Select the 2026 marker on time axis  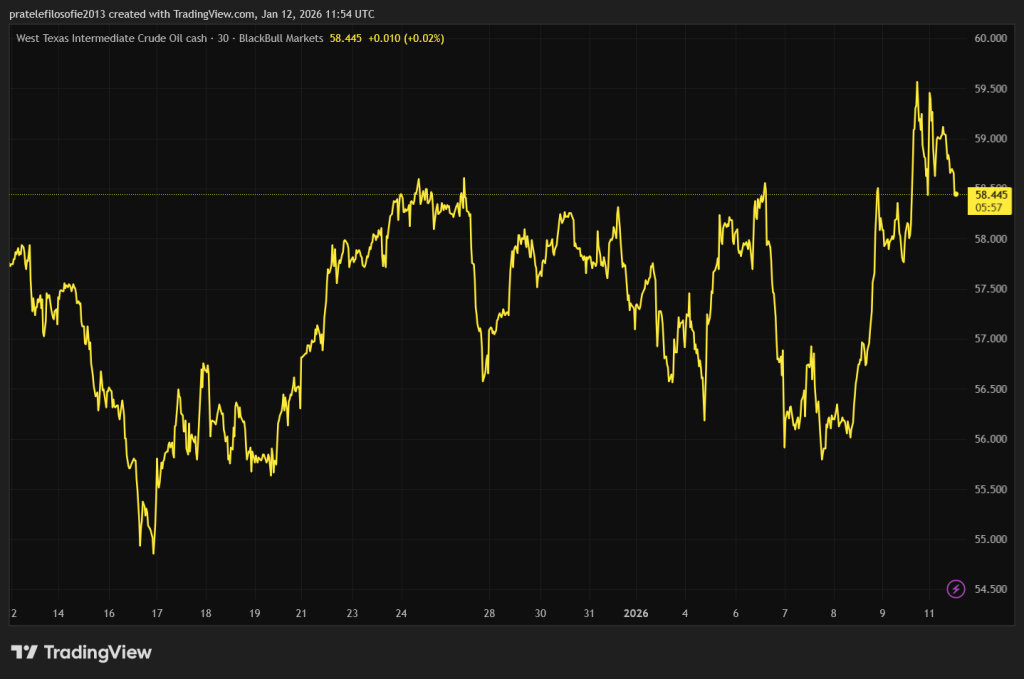point(636,613)
